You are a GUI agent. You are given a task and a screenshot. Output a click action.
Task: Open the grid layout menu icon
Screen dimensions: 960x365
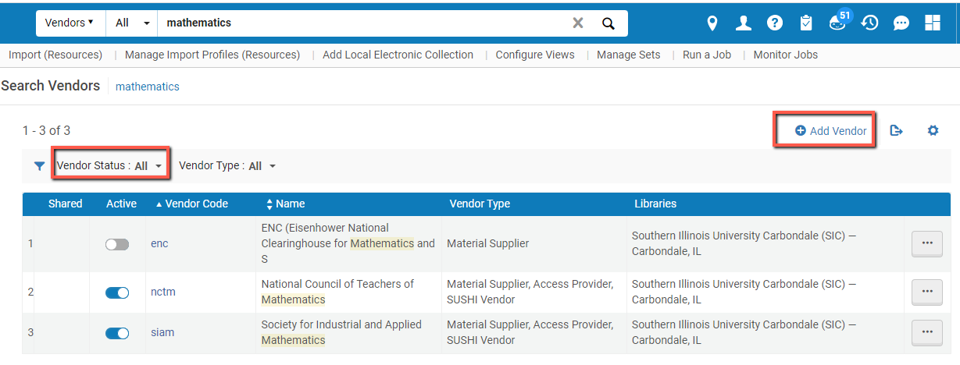pyautogui.click(x=932, y=23)
